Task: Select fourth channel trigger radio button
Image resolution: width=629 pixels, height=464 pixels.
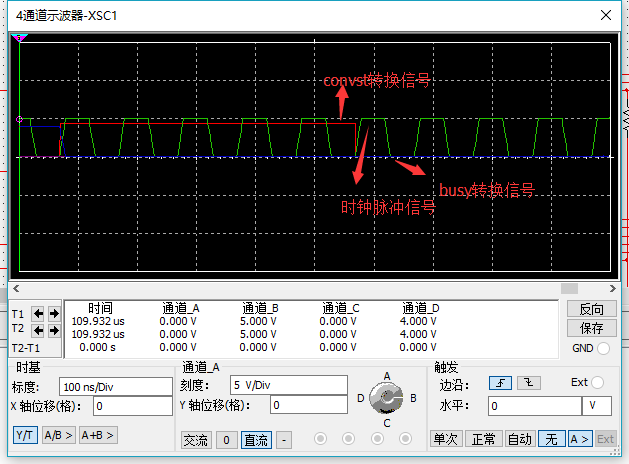Action: coord(405,439)
